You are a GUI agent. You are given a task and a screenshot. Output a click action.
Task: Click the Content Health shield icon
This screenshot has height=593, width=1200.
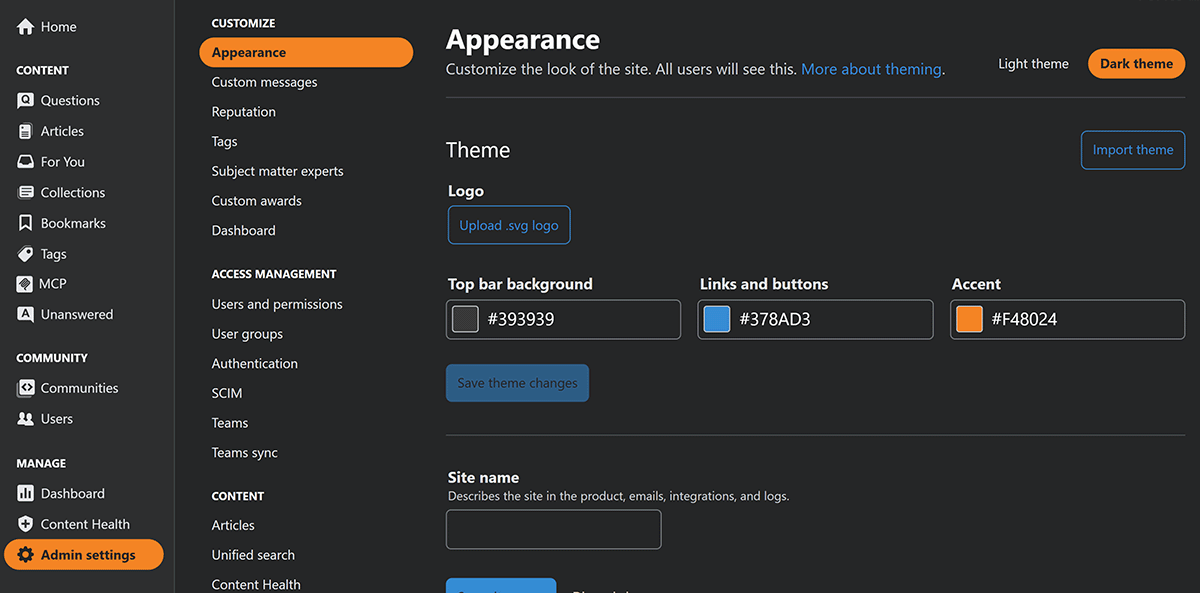coord(26,524)
